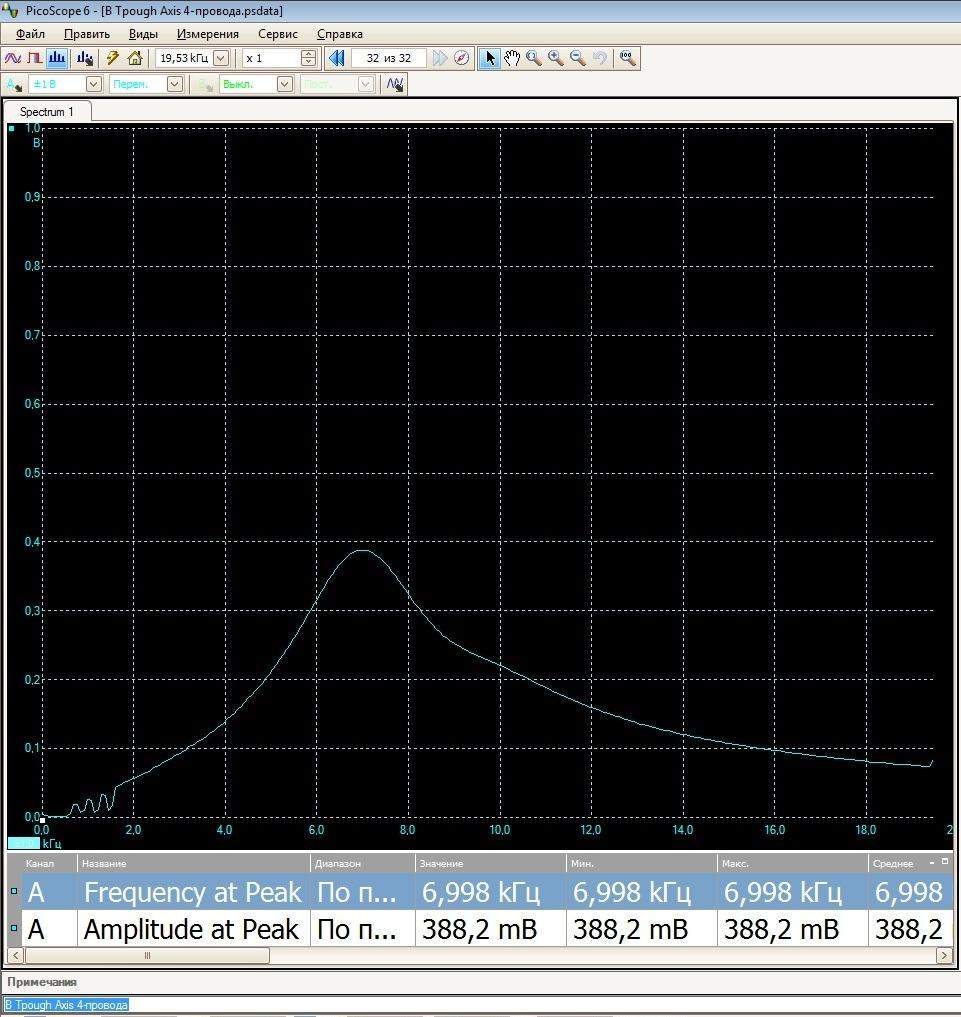Expand the ±1 В input range dropdown
This screenshot has width=961, height=1017.
point(93,84)
